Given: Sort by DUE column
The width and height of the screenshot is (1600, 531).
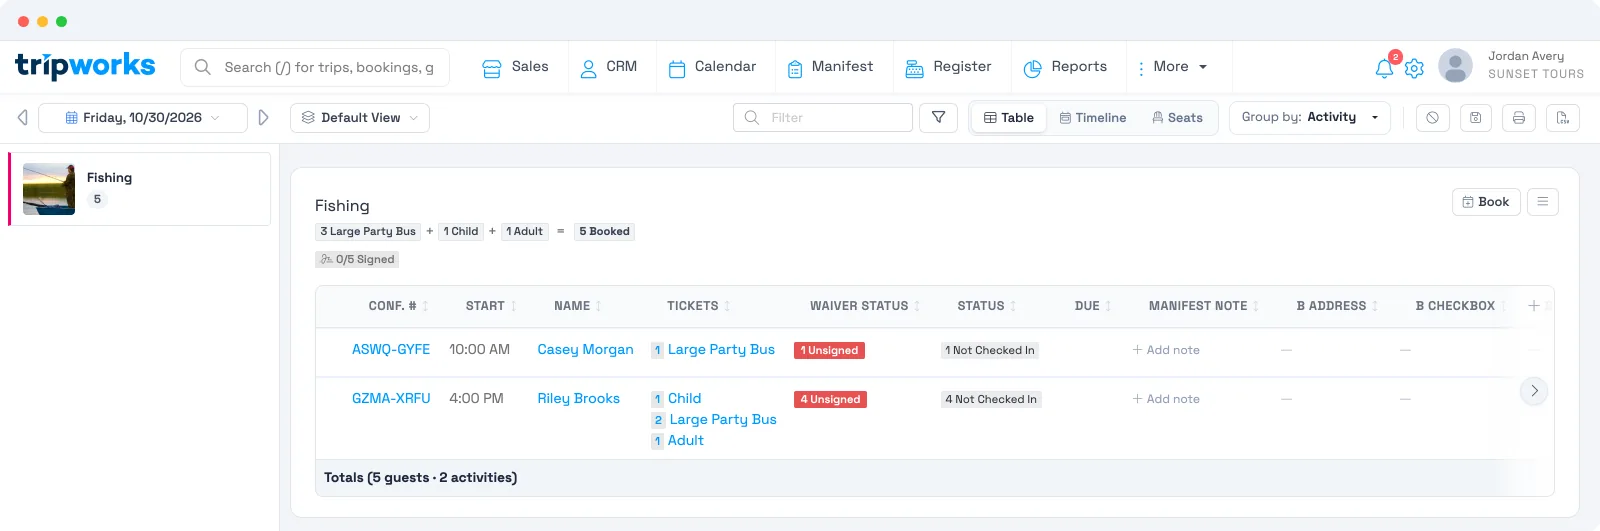Looking at the screenshot, I should coord(1092,306).
